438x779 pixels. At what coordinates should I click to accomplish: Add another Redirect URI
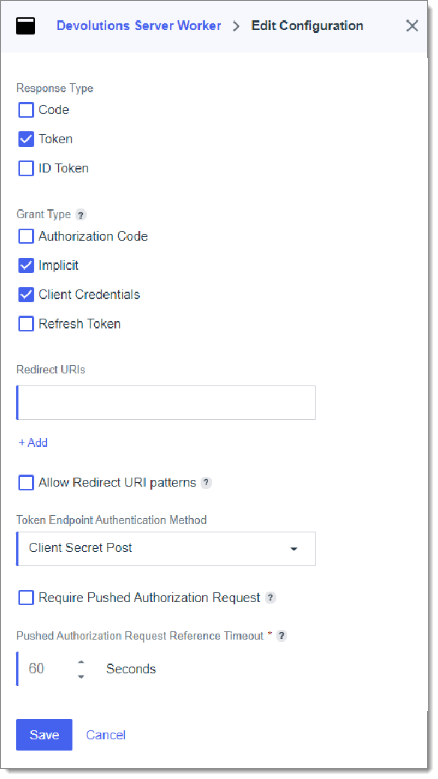(33, 443)
